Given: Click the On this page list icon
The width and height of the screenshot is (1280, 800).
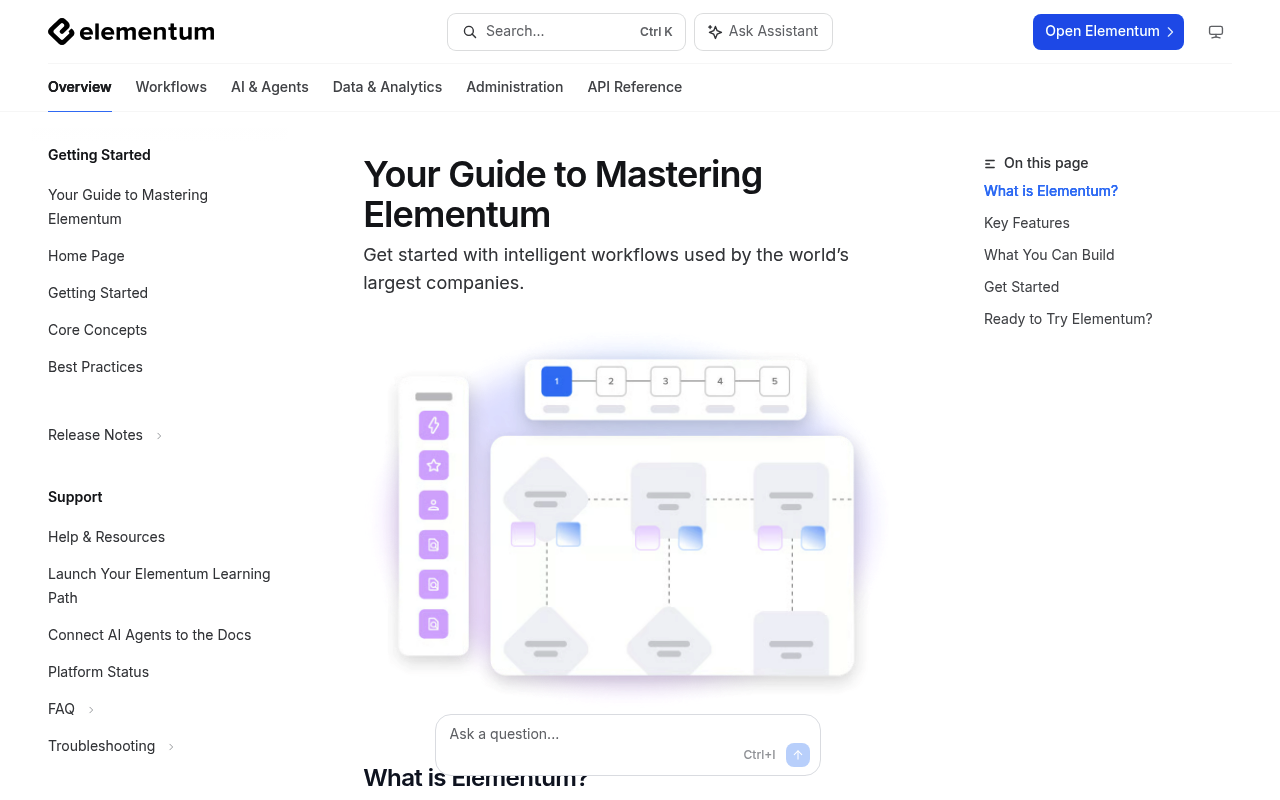Looking at the screenshot, I should pyautogui.click(x=990, y=163).
